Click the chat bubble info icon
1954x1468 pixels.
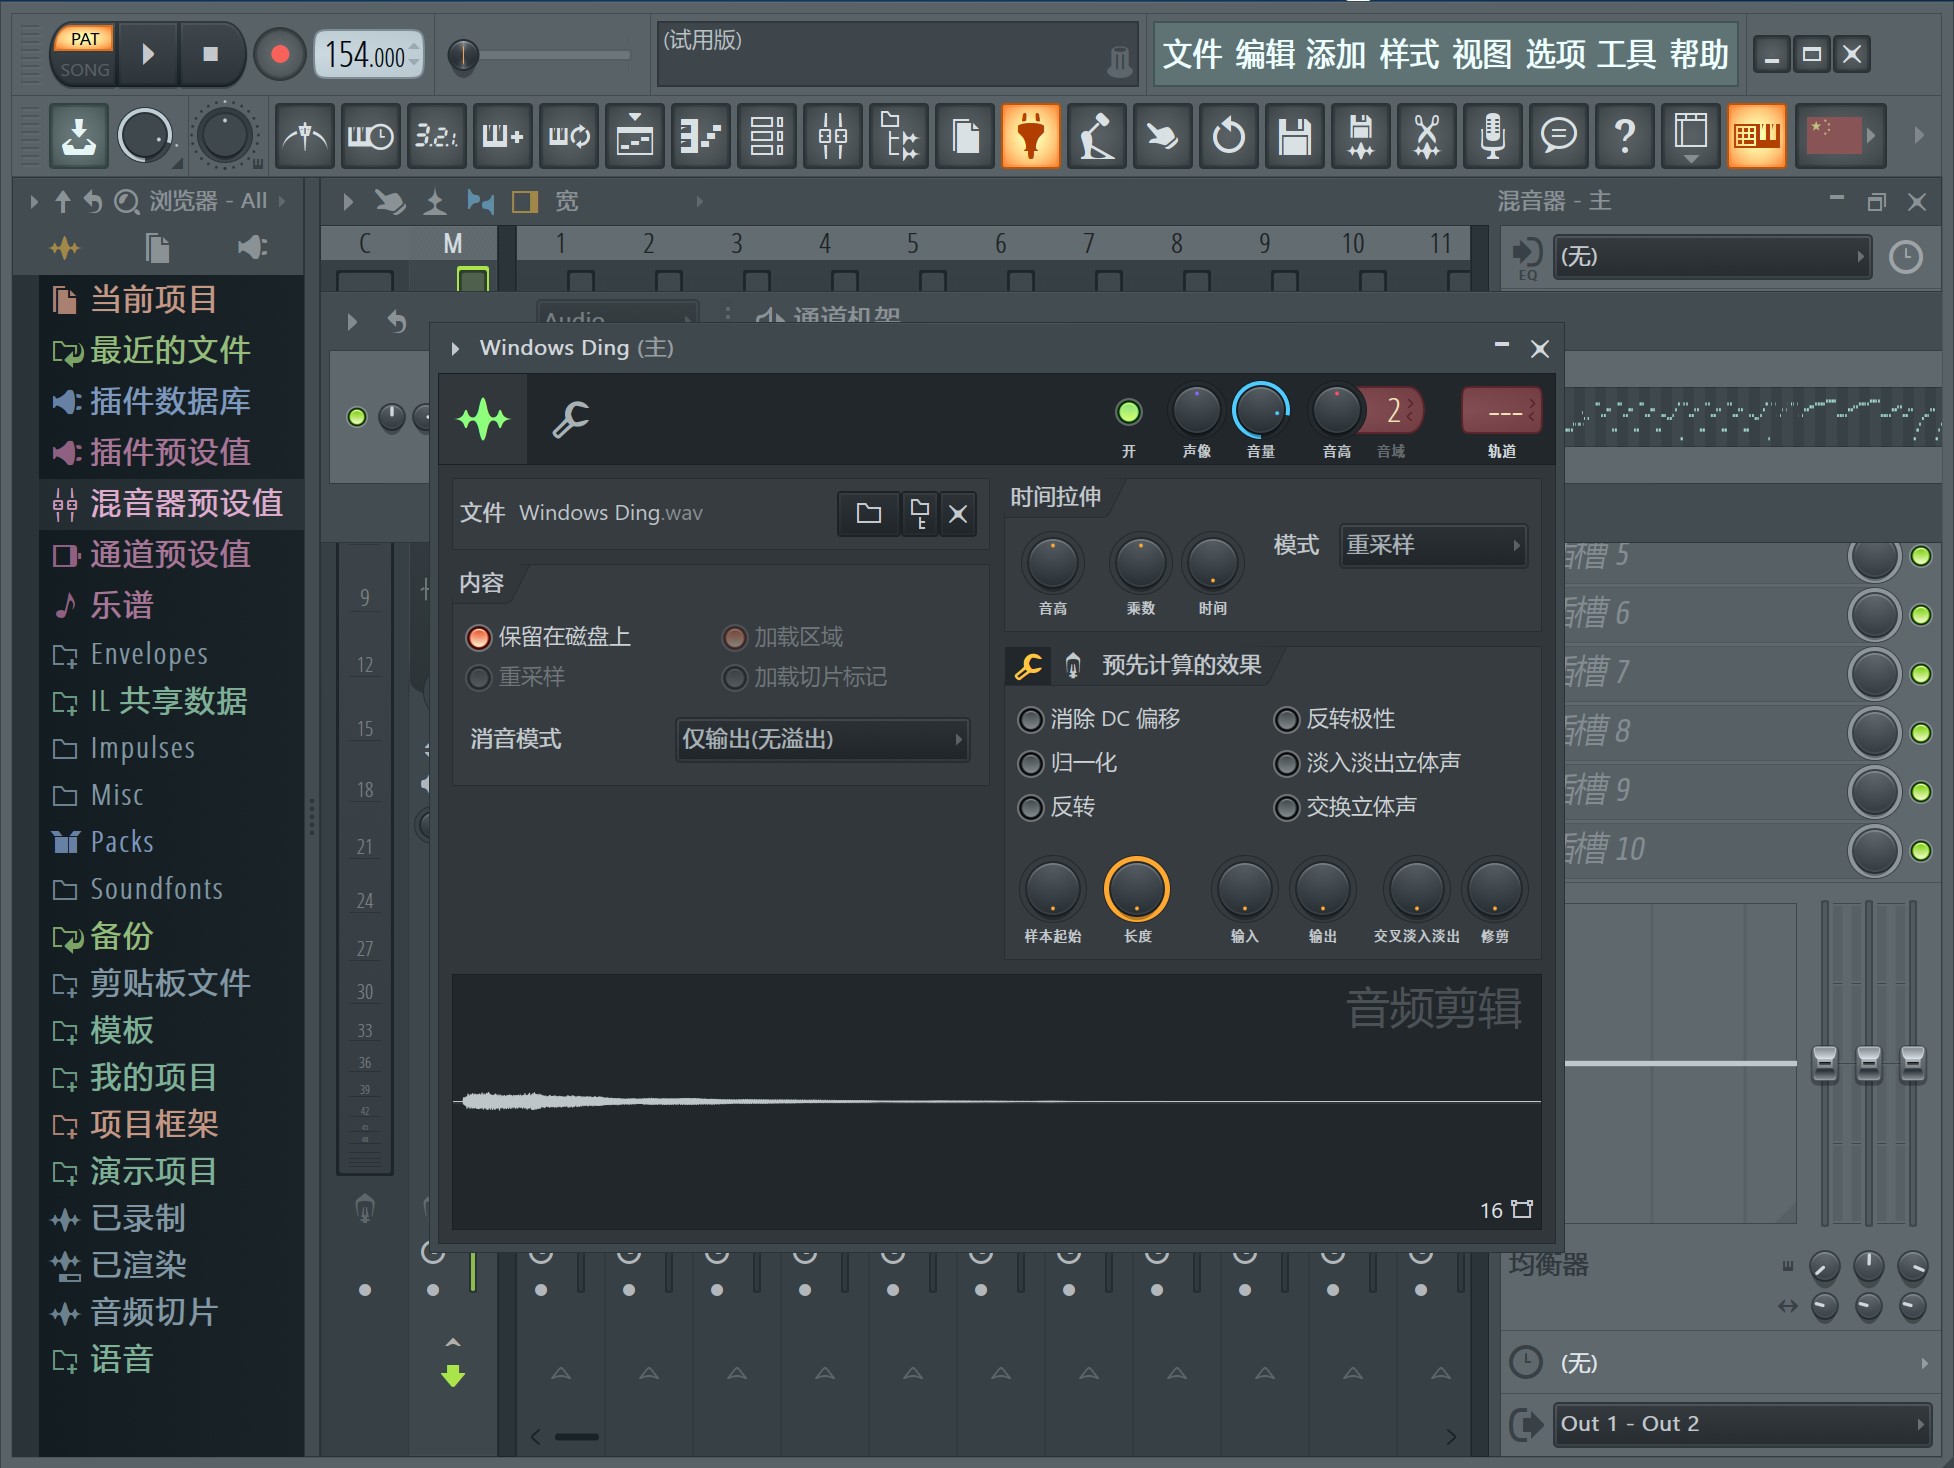click(1559, 135)
